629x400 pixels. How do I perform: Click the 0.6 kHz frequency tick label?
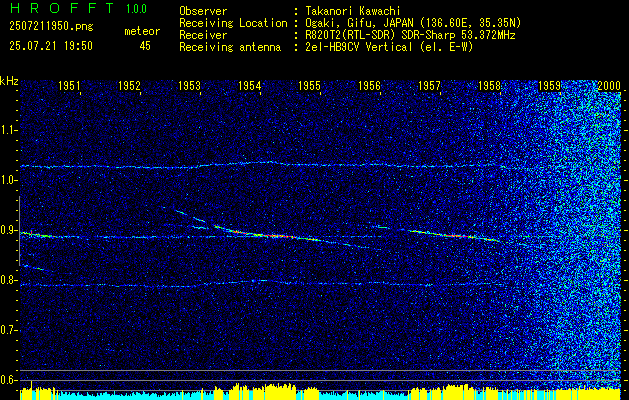click(7, 380)
